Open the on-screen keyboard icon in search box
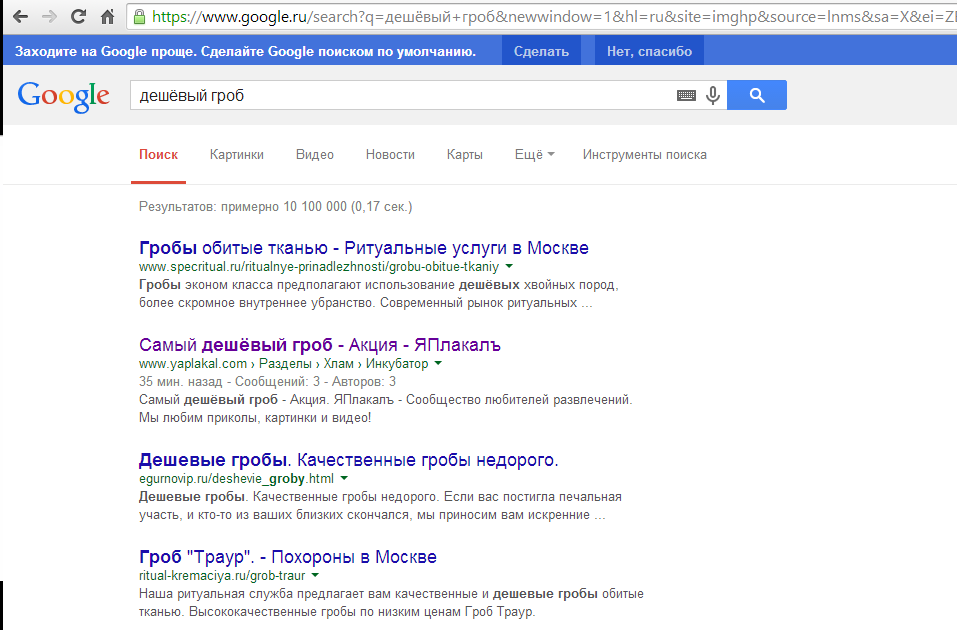The width and height of the screenshot is (957, 630). coord(686,95)
